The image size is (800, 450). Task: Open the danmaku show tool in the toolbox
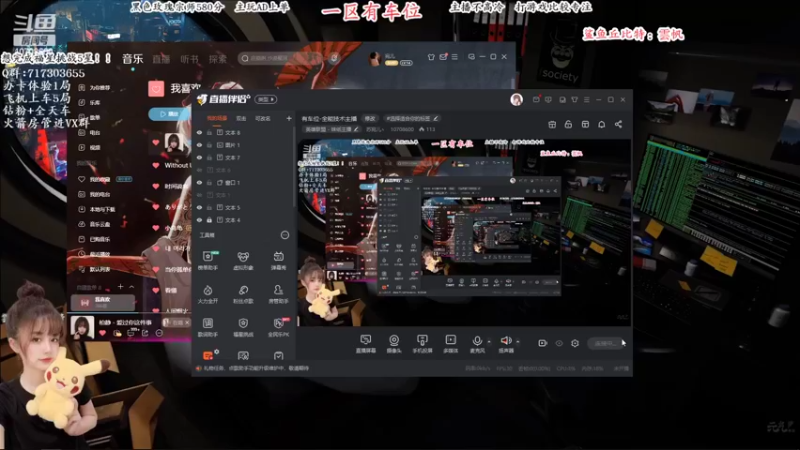[x=278, y=260]
